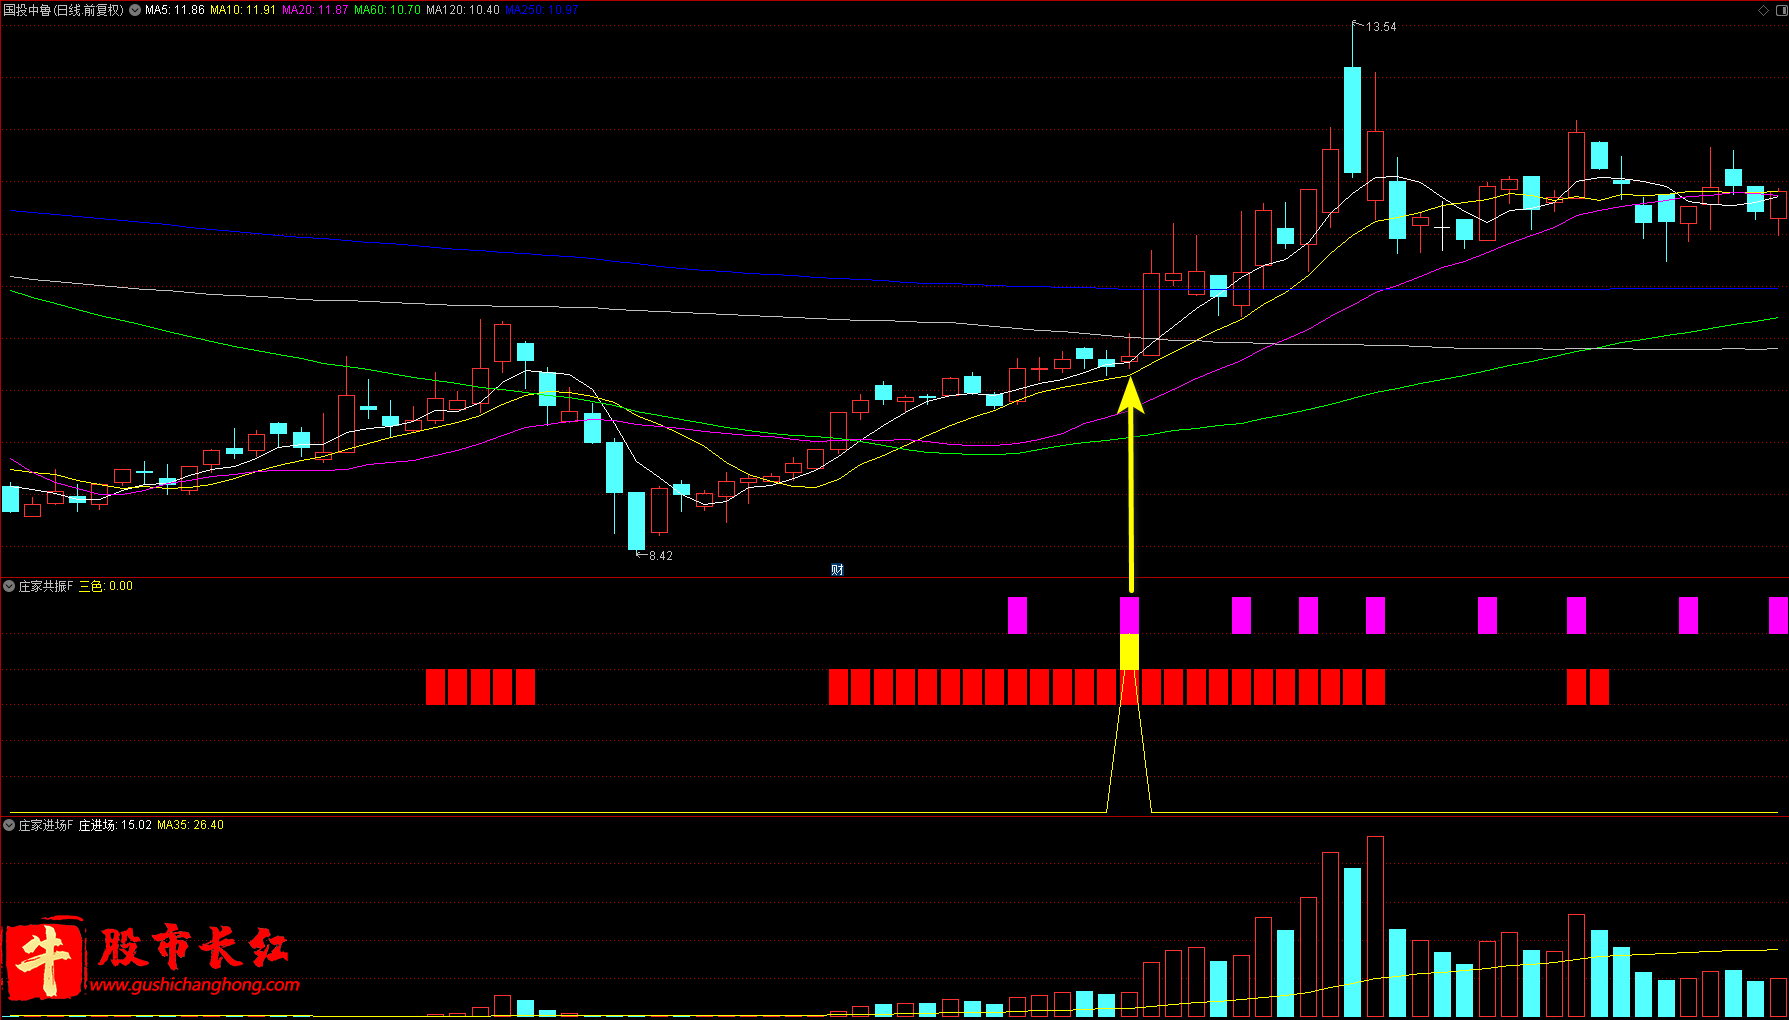
Task: Click the 三色: 0.00 value
Action: tap(106, 586)
